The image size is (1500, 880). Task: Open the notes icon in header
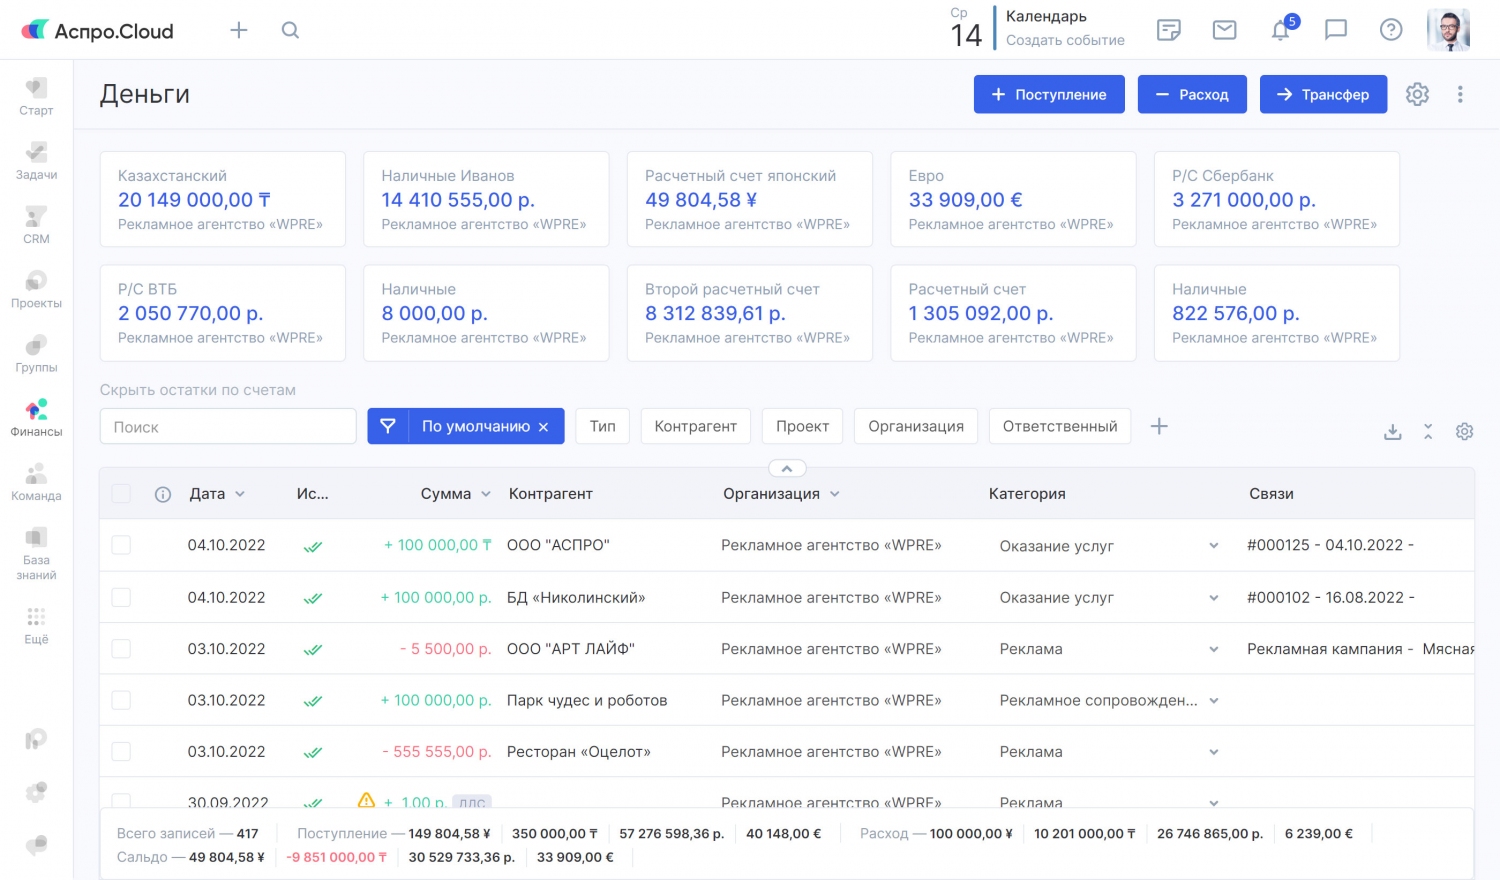coord(1168,30)
